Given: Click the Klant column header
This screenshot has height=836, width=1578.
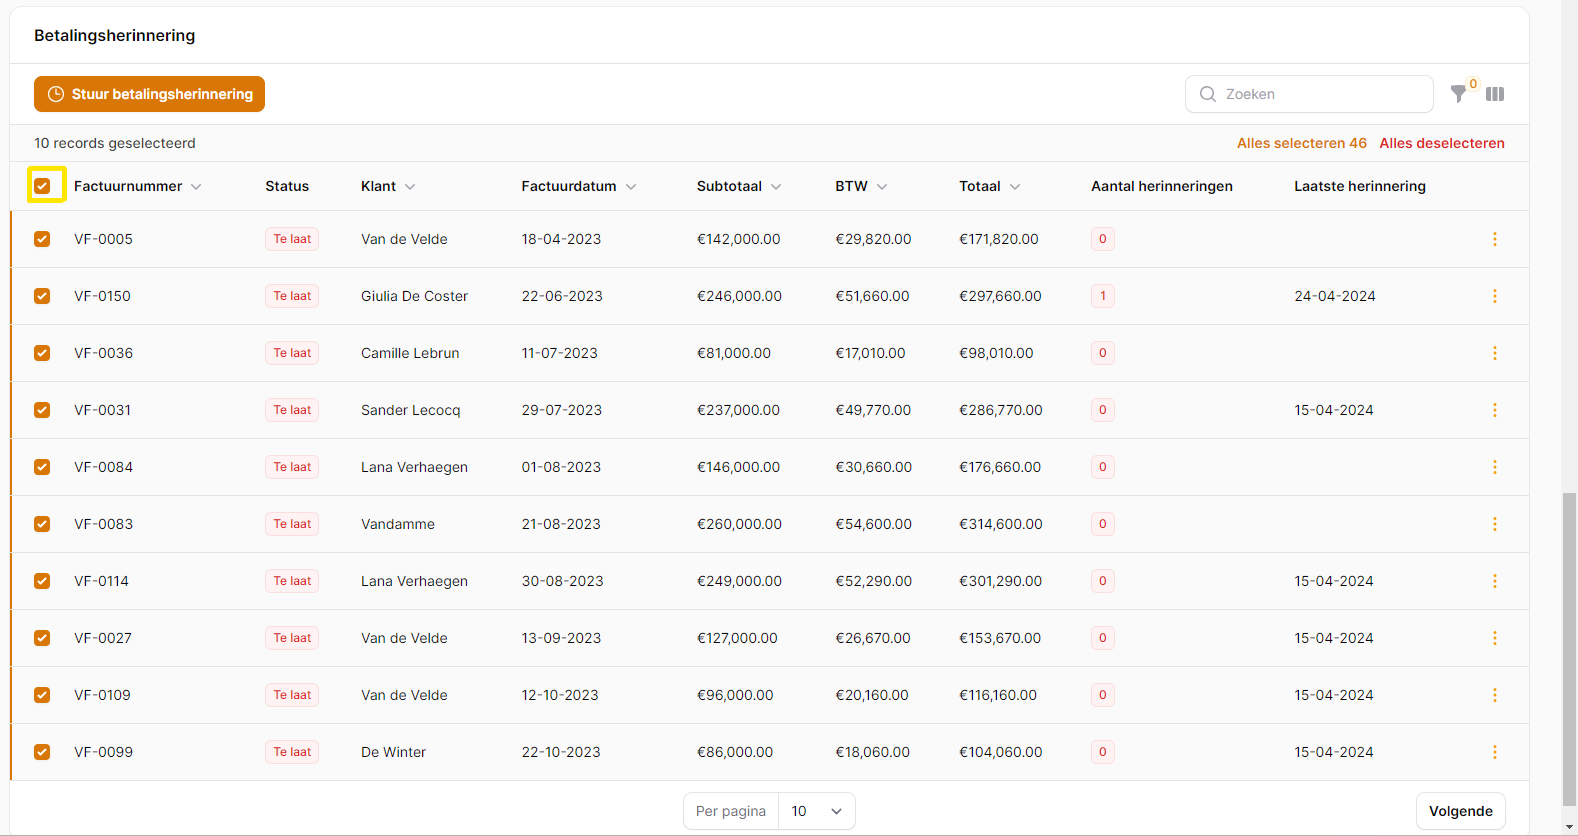Looking at the screenshot, I should click(379, 186).
